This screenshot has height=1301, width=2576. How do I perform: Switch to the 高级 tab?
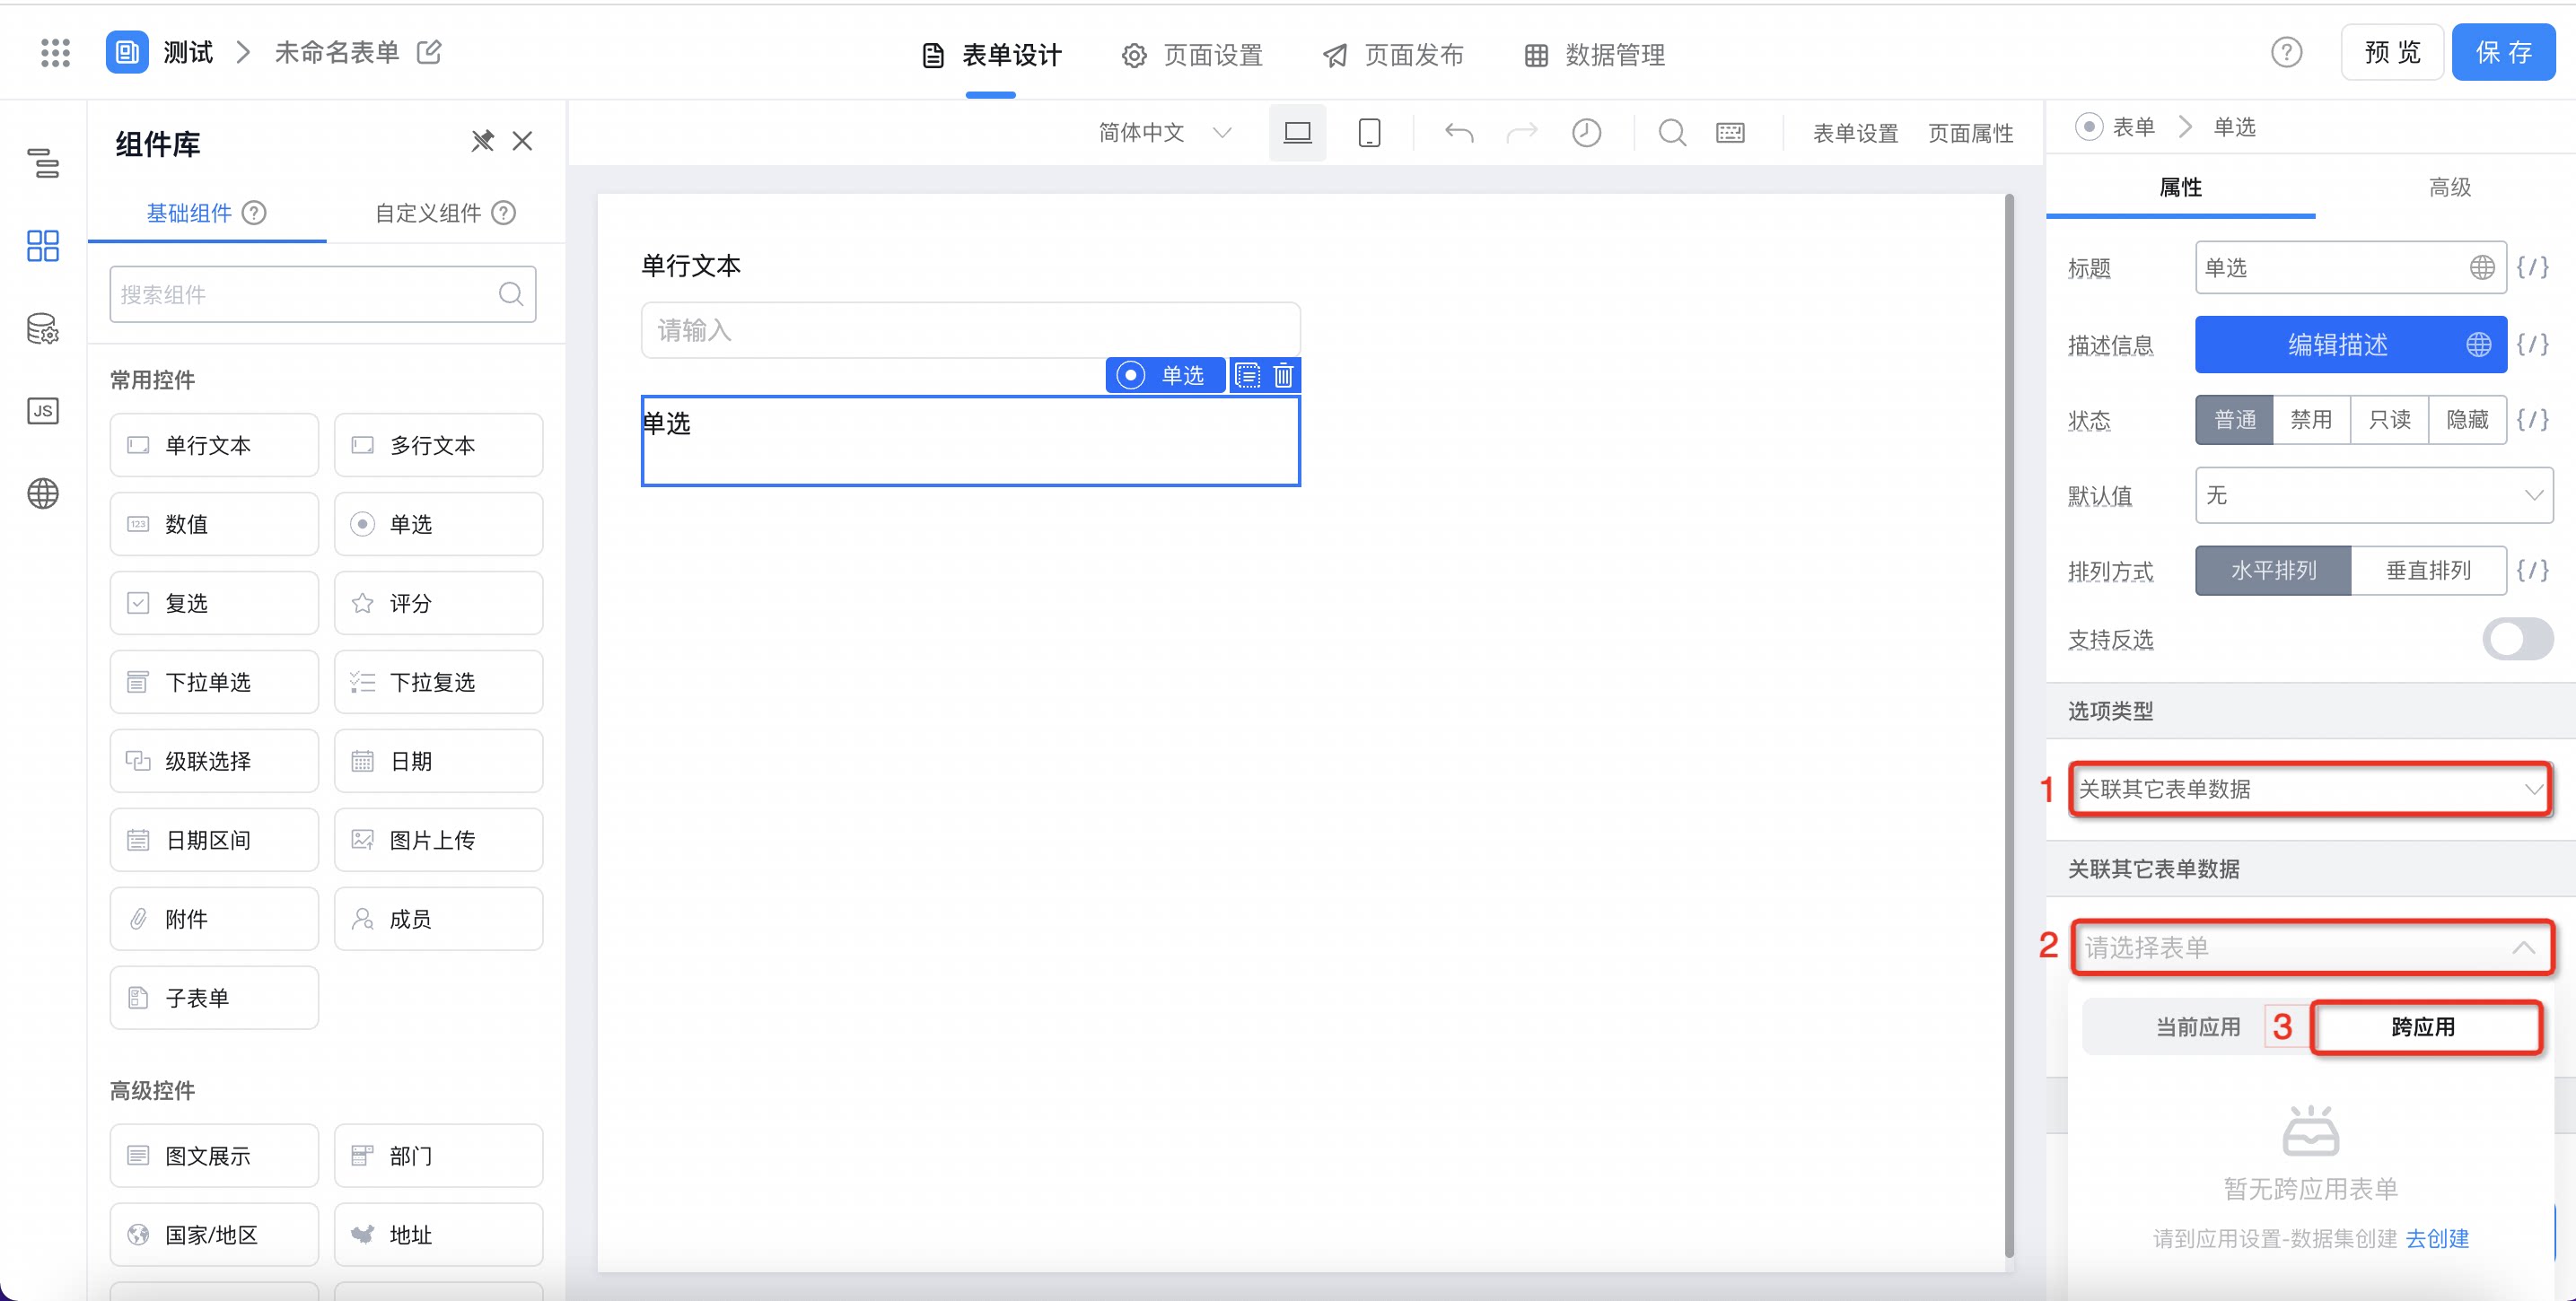pyautogui.click(x=2449, y=187)
